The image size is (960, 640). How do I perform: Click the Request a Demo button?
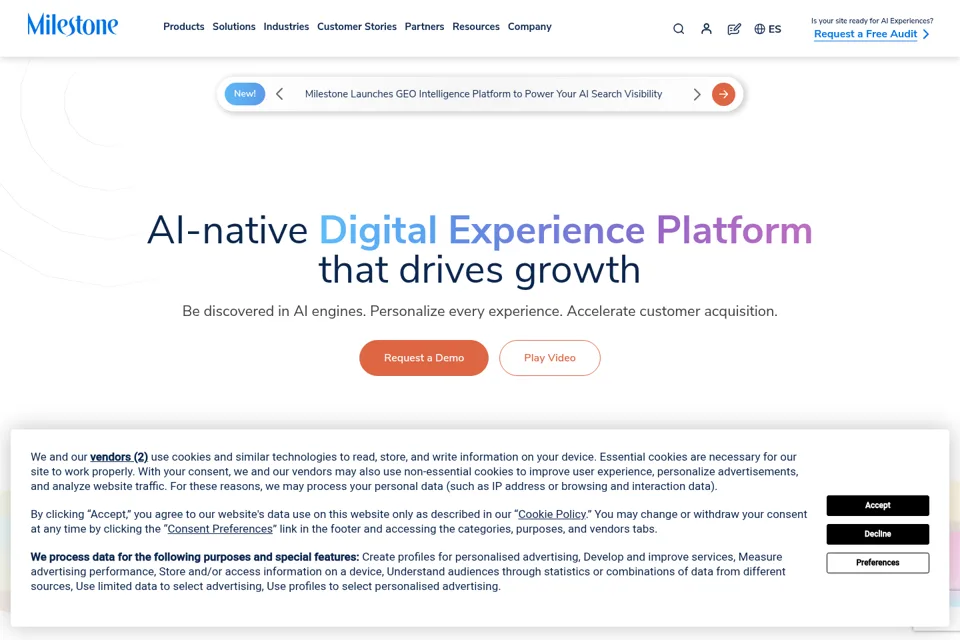pyautogui.click(x=424, y=358)
